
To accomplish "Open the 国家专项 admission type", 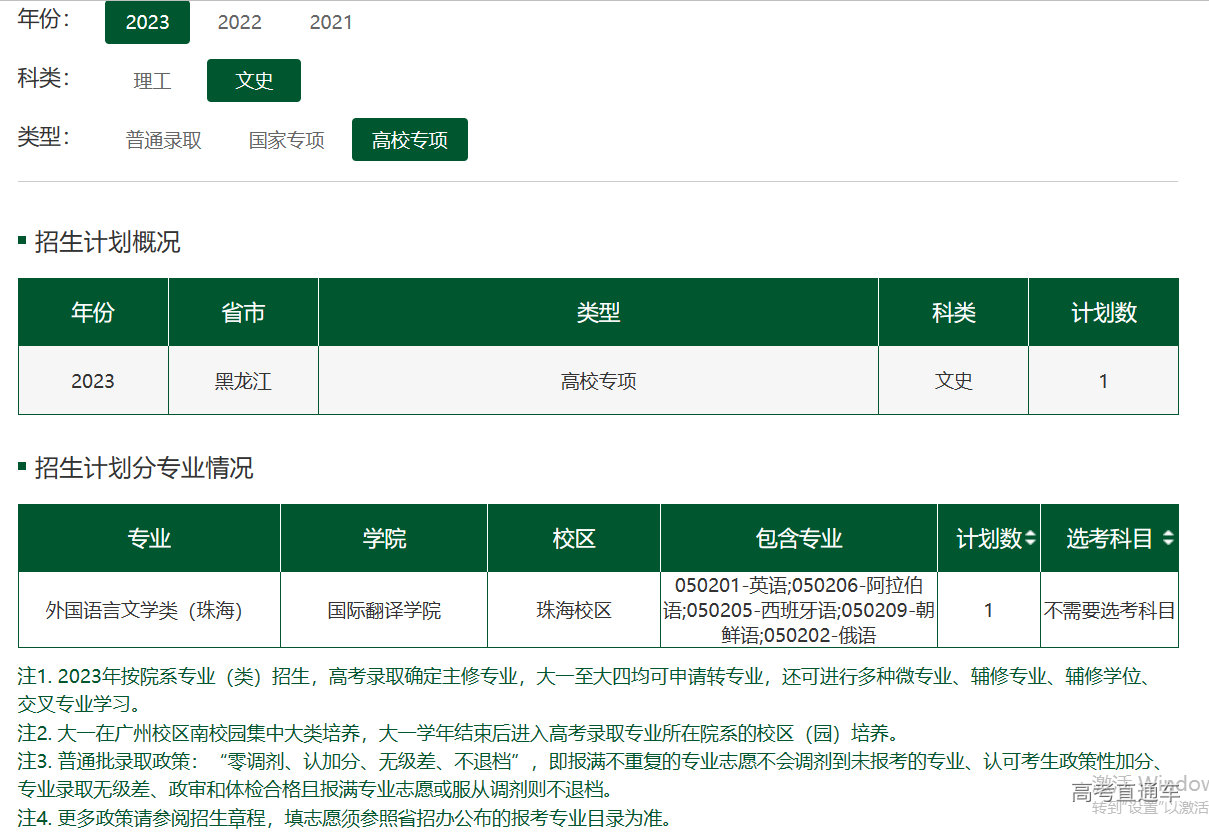I will tap(287, 140).
